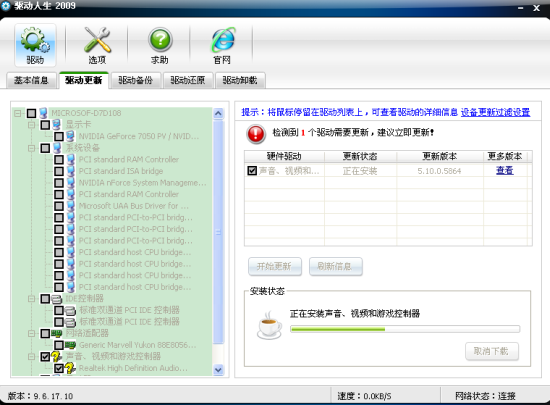Check the Generic Marvell Yukon checkbox

click(59, 345)
